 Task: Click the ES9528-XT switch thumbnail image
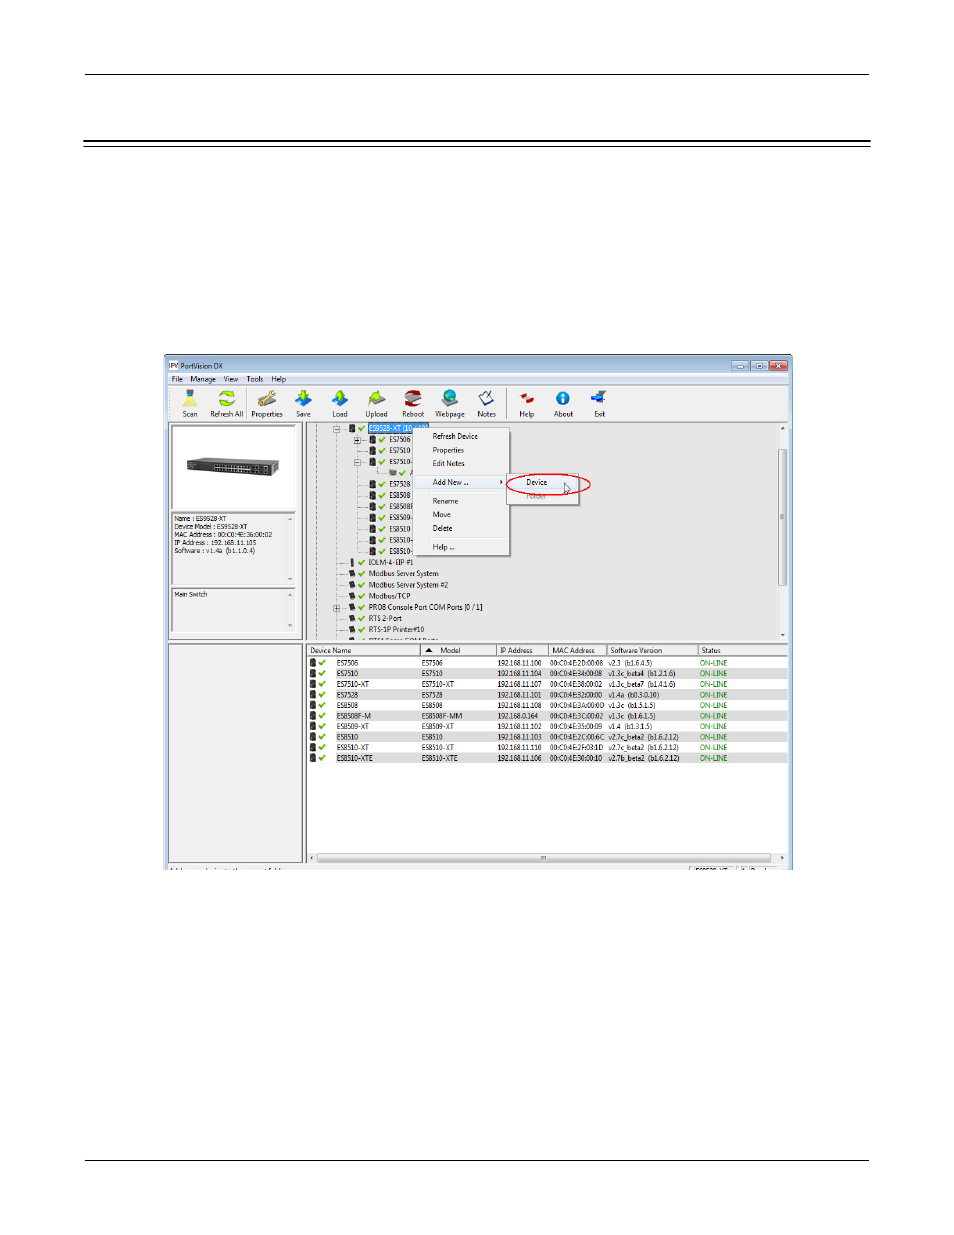point(233,467)
